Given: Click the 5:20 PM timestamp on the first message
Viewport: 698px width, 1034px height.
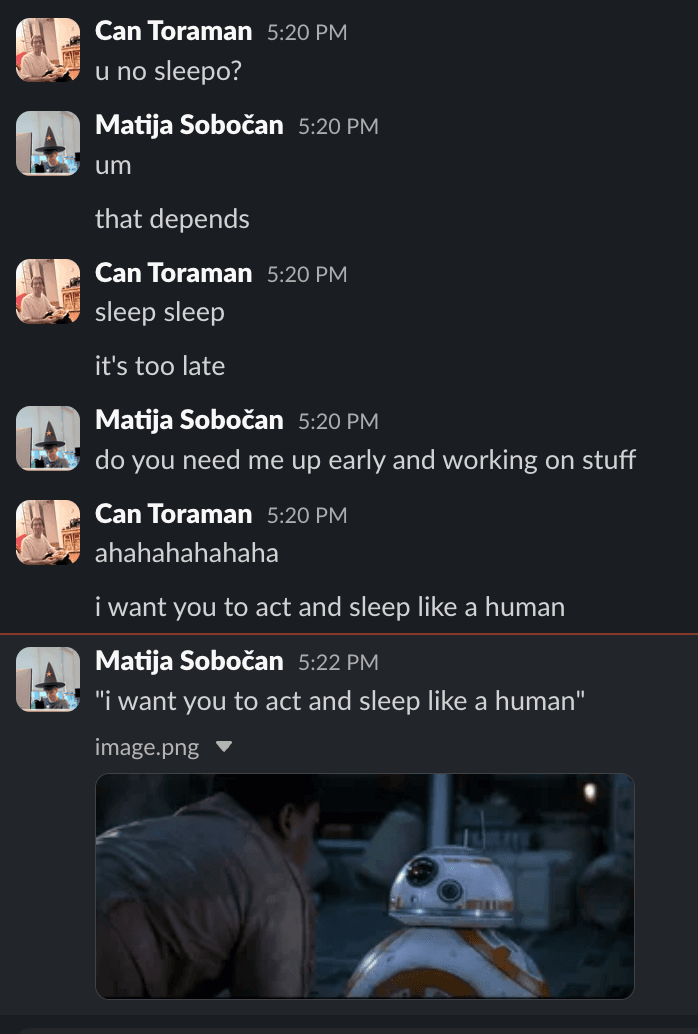Looking at the screenshot, I should [307, 31].
